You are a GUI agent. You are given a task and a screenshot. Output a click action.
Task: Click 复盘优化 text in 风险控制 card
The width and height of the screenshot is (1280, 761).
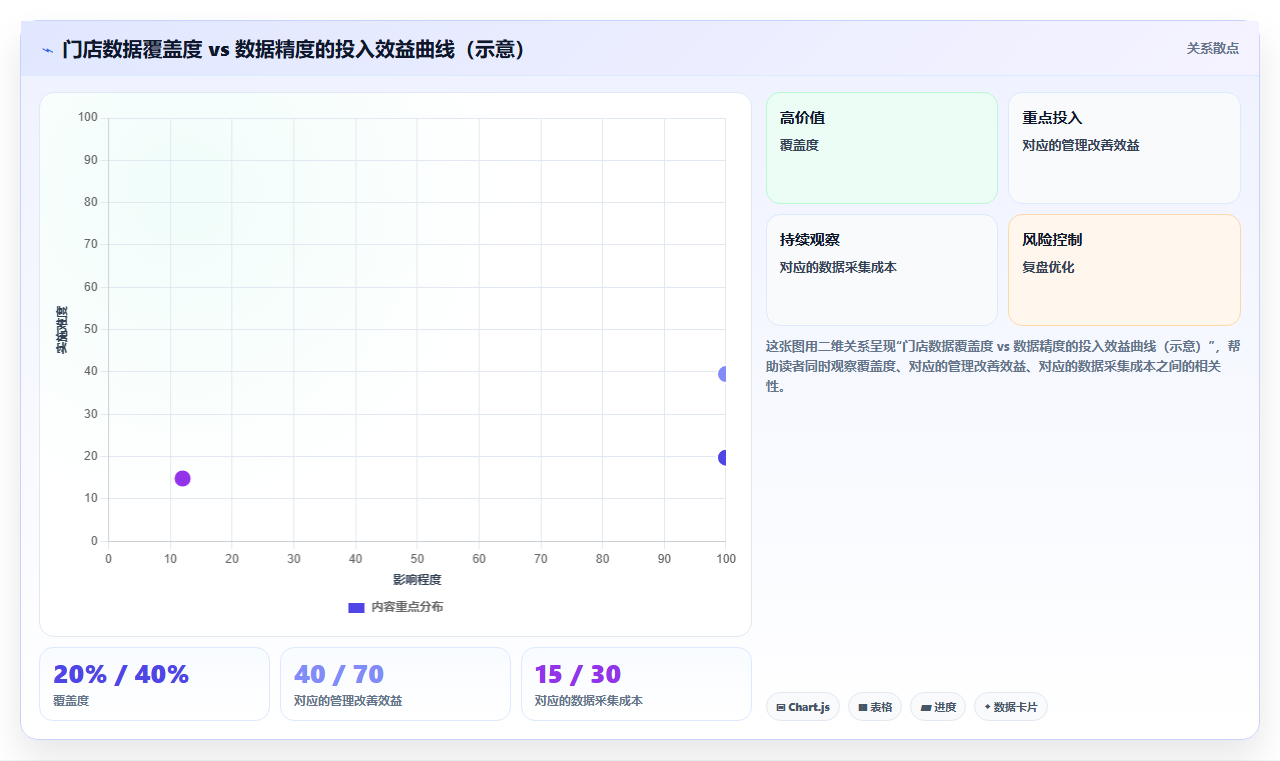1048,268
